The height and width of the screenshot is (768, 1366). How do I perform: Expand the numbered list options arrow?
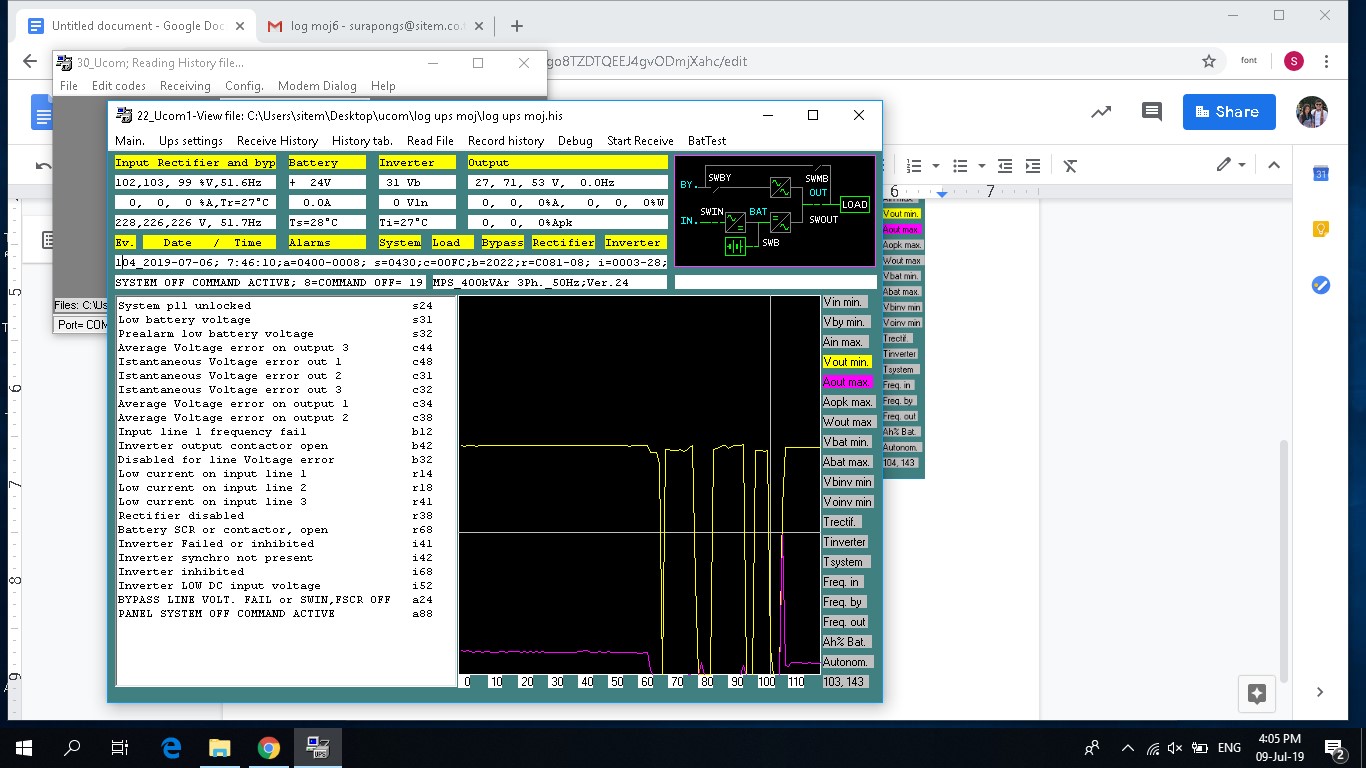(936, 166)
